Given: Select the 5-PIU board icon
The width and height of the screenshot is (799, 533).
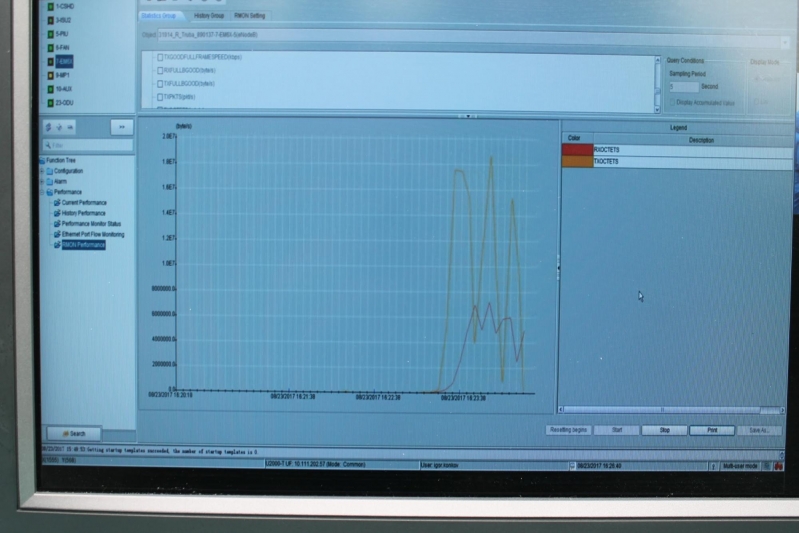Looking at the screenshot, I should [x=50, y=34].
